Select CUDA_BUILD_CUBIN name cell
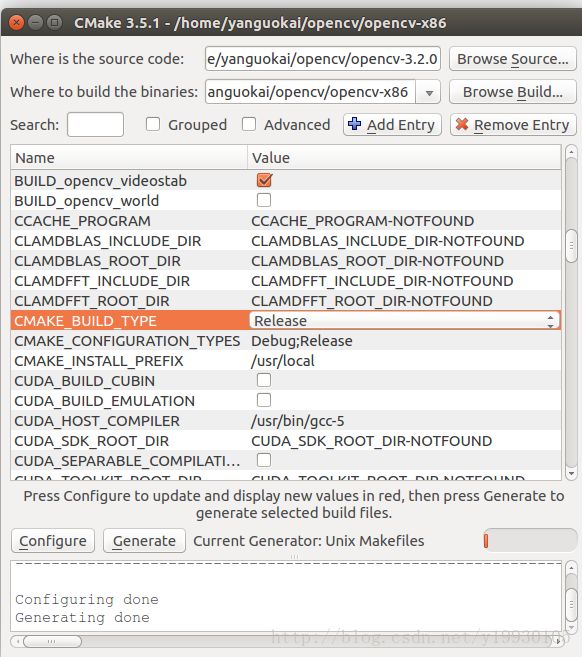 pyautogui.click(x=85, y=381)
